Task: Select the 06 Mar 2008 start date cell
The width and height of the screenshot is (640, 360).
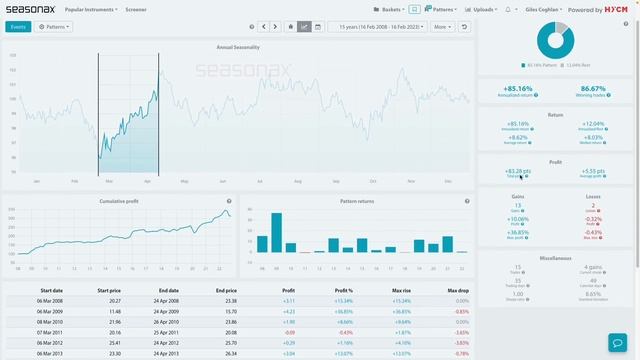Action: [50, 301]
